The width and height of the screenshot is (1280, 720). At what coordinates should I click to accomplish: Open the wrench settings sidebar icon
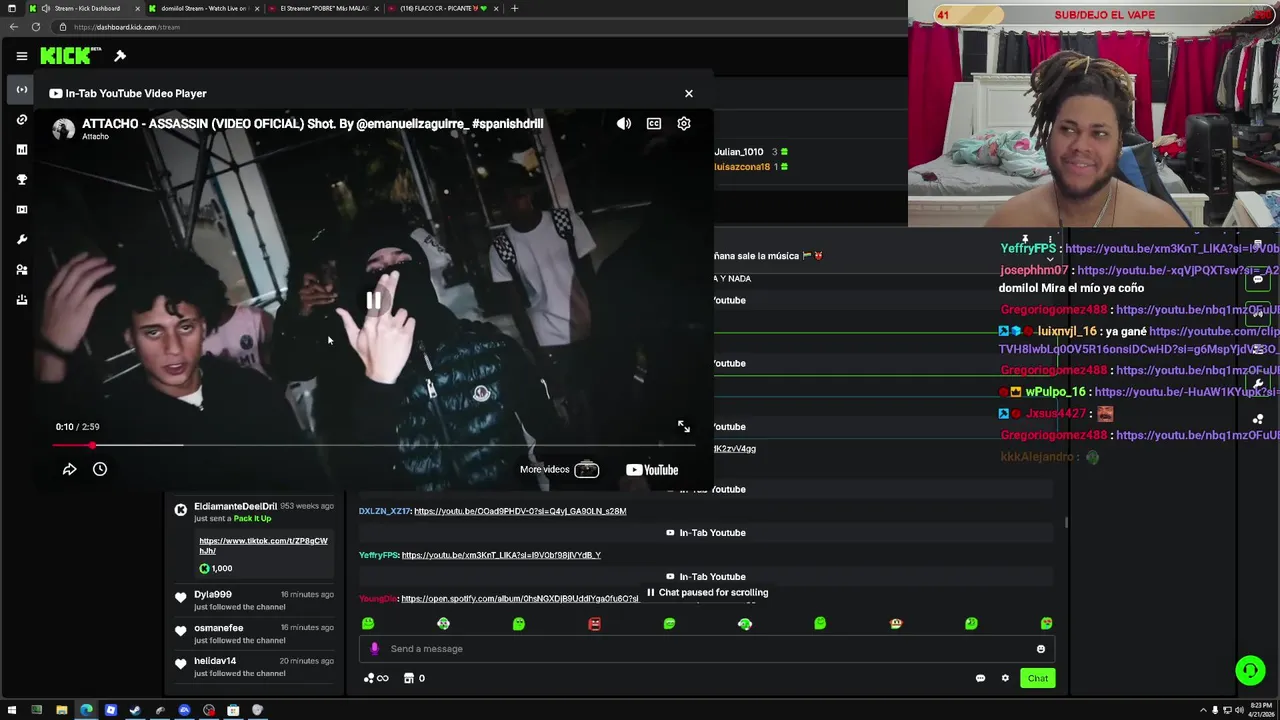(x=21, y=240)
